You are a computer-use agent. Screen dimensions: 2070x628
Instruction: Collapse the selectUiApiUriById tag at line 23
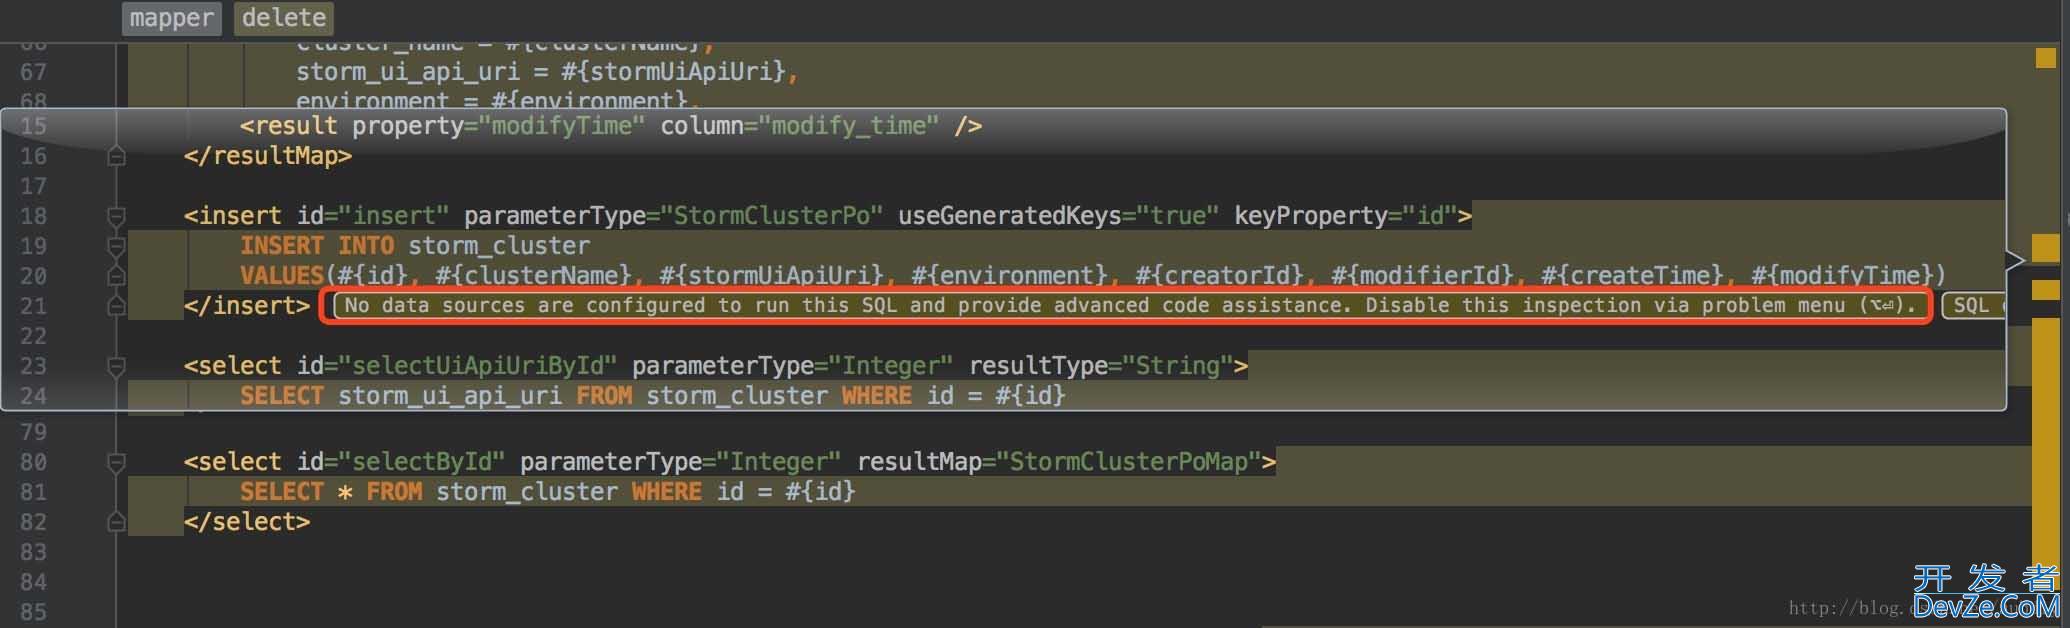pos(116,366)
